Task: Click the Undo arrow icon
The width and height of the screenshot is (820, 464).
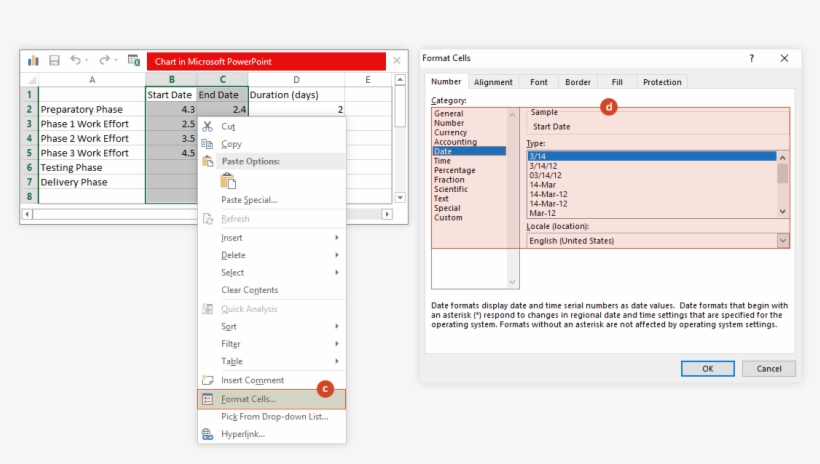Action: [x=76, y=61]
